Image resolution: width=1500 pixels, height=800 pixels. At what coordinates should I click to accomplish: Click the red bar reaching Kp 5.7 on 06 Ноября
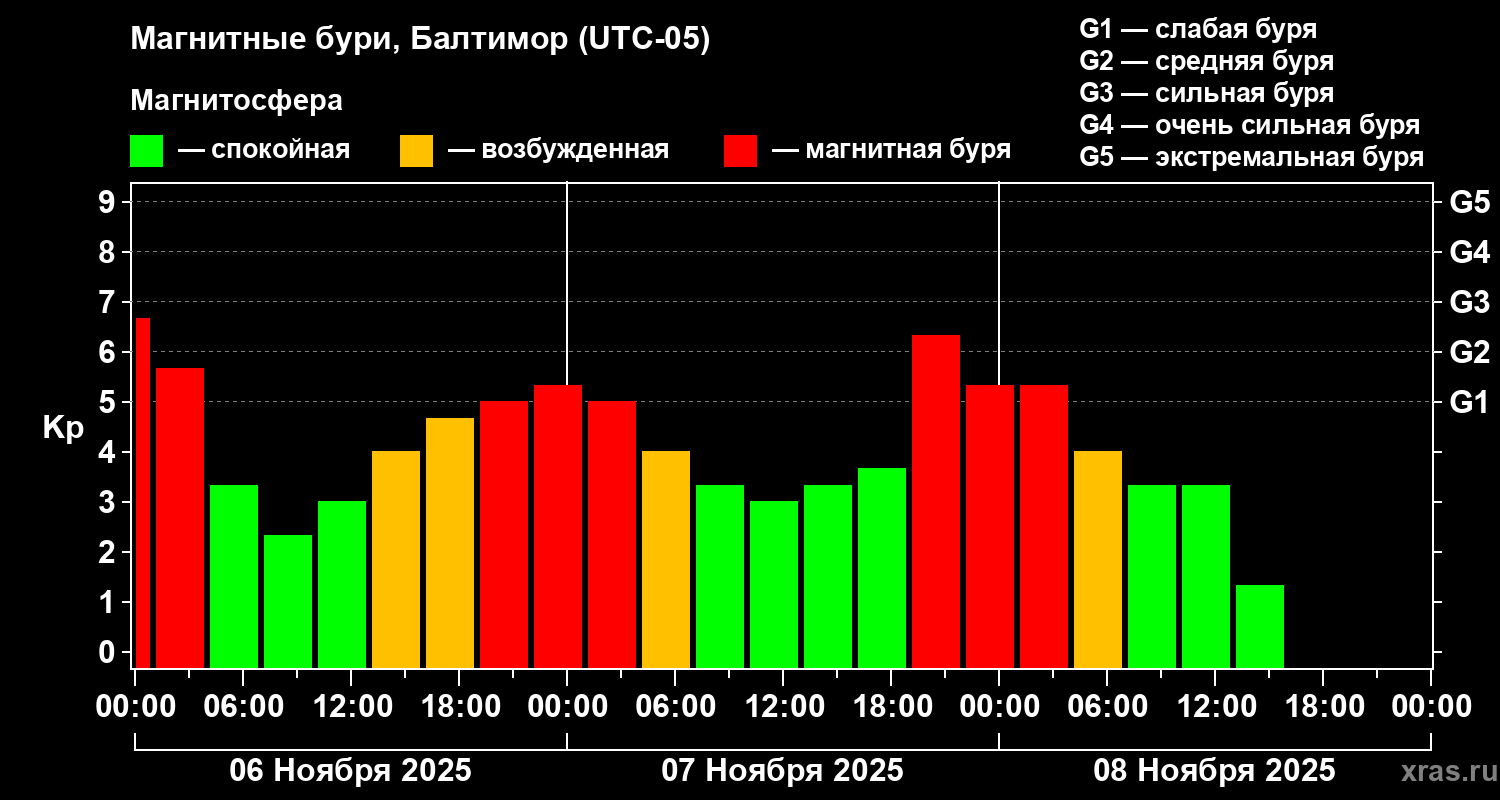pos(180,517)
